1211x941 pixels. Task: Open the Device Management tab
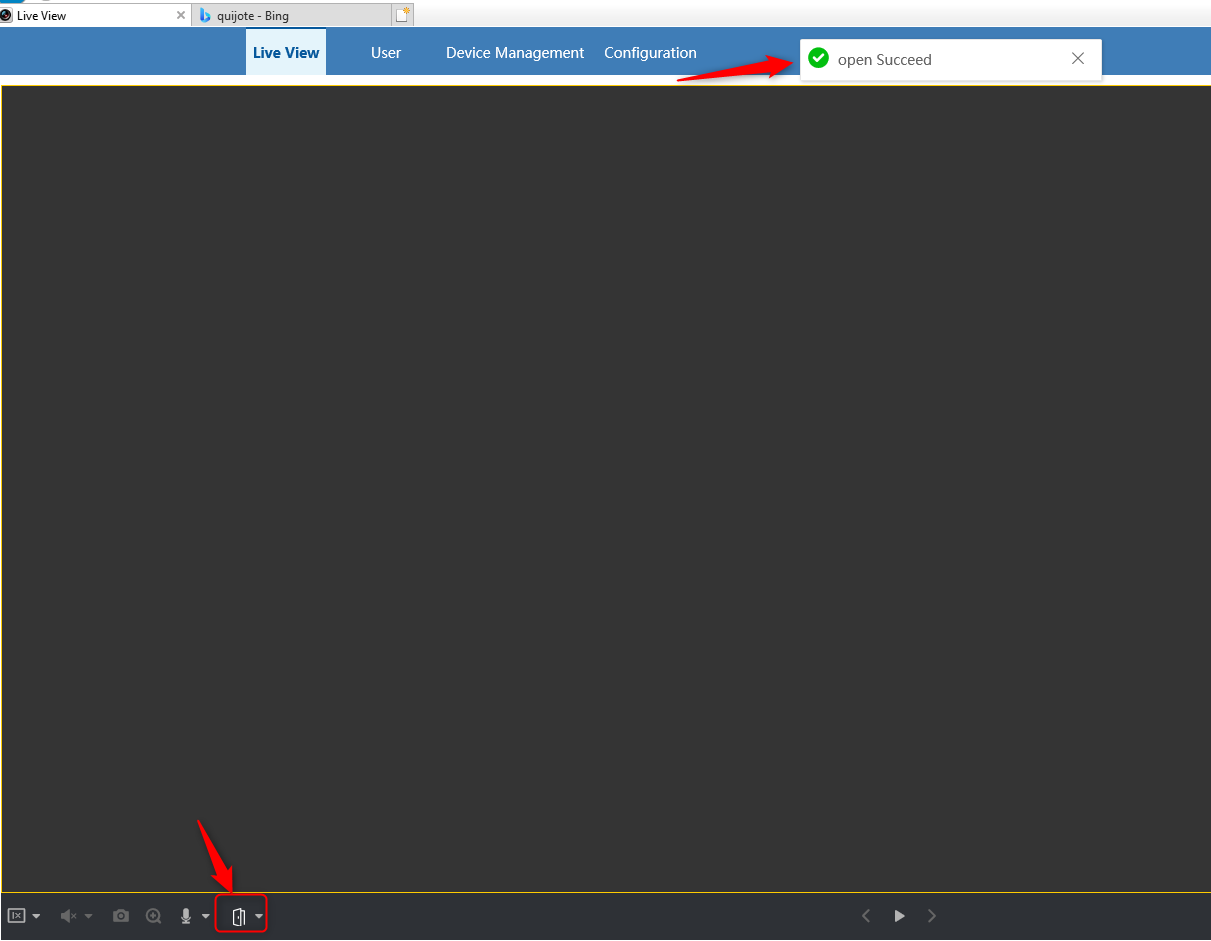click(x=515, y=53)
